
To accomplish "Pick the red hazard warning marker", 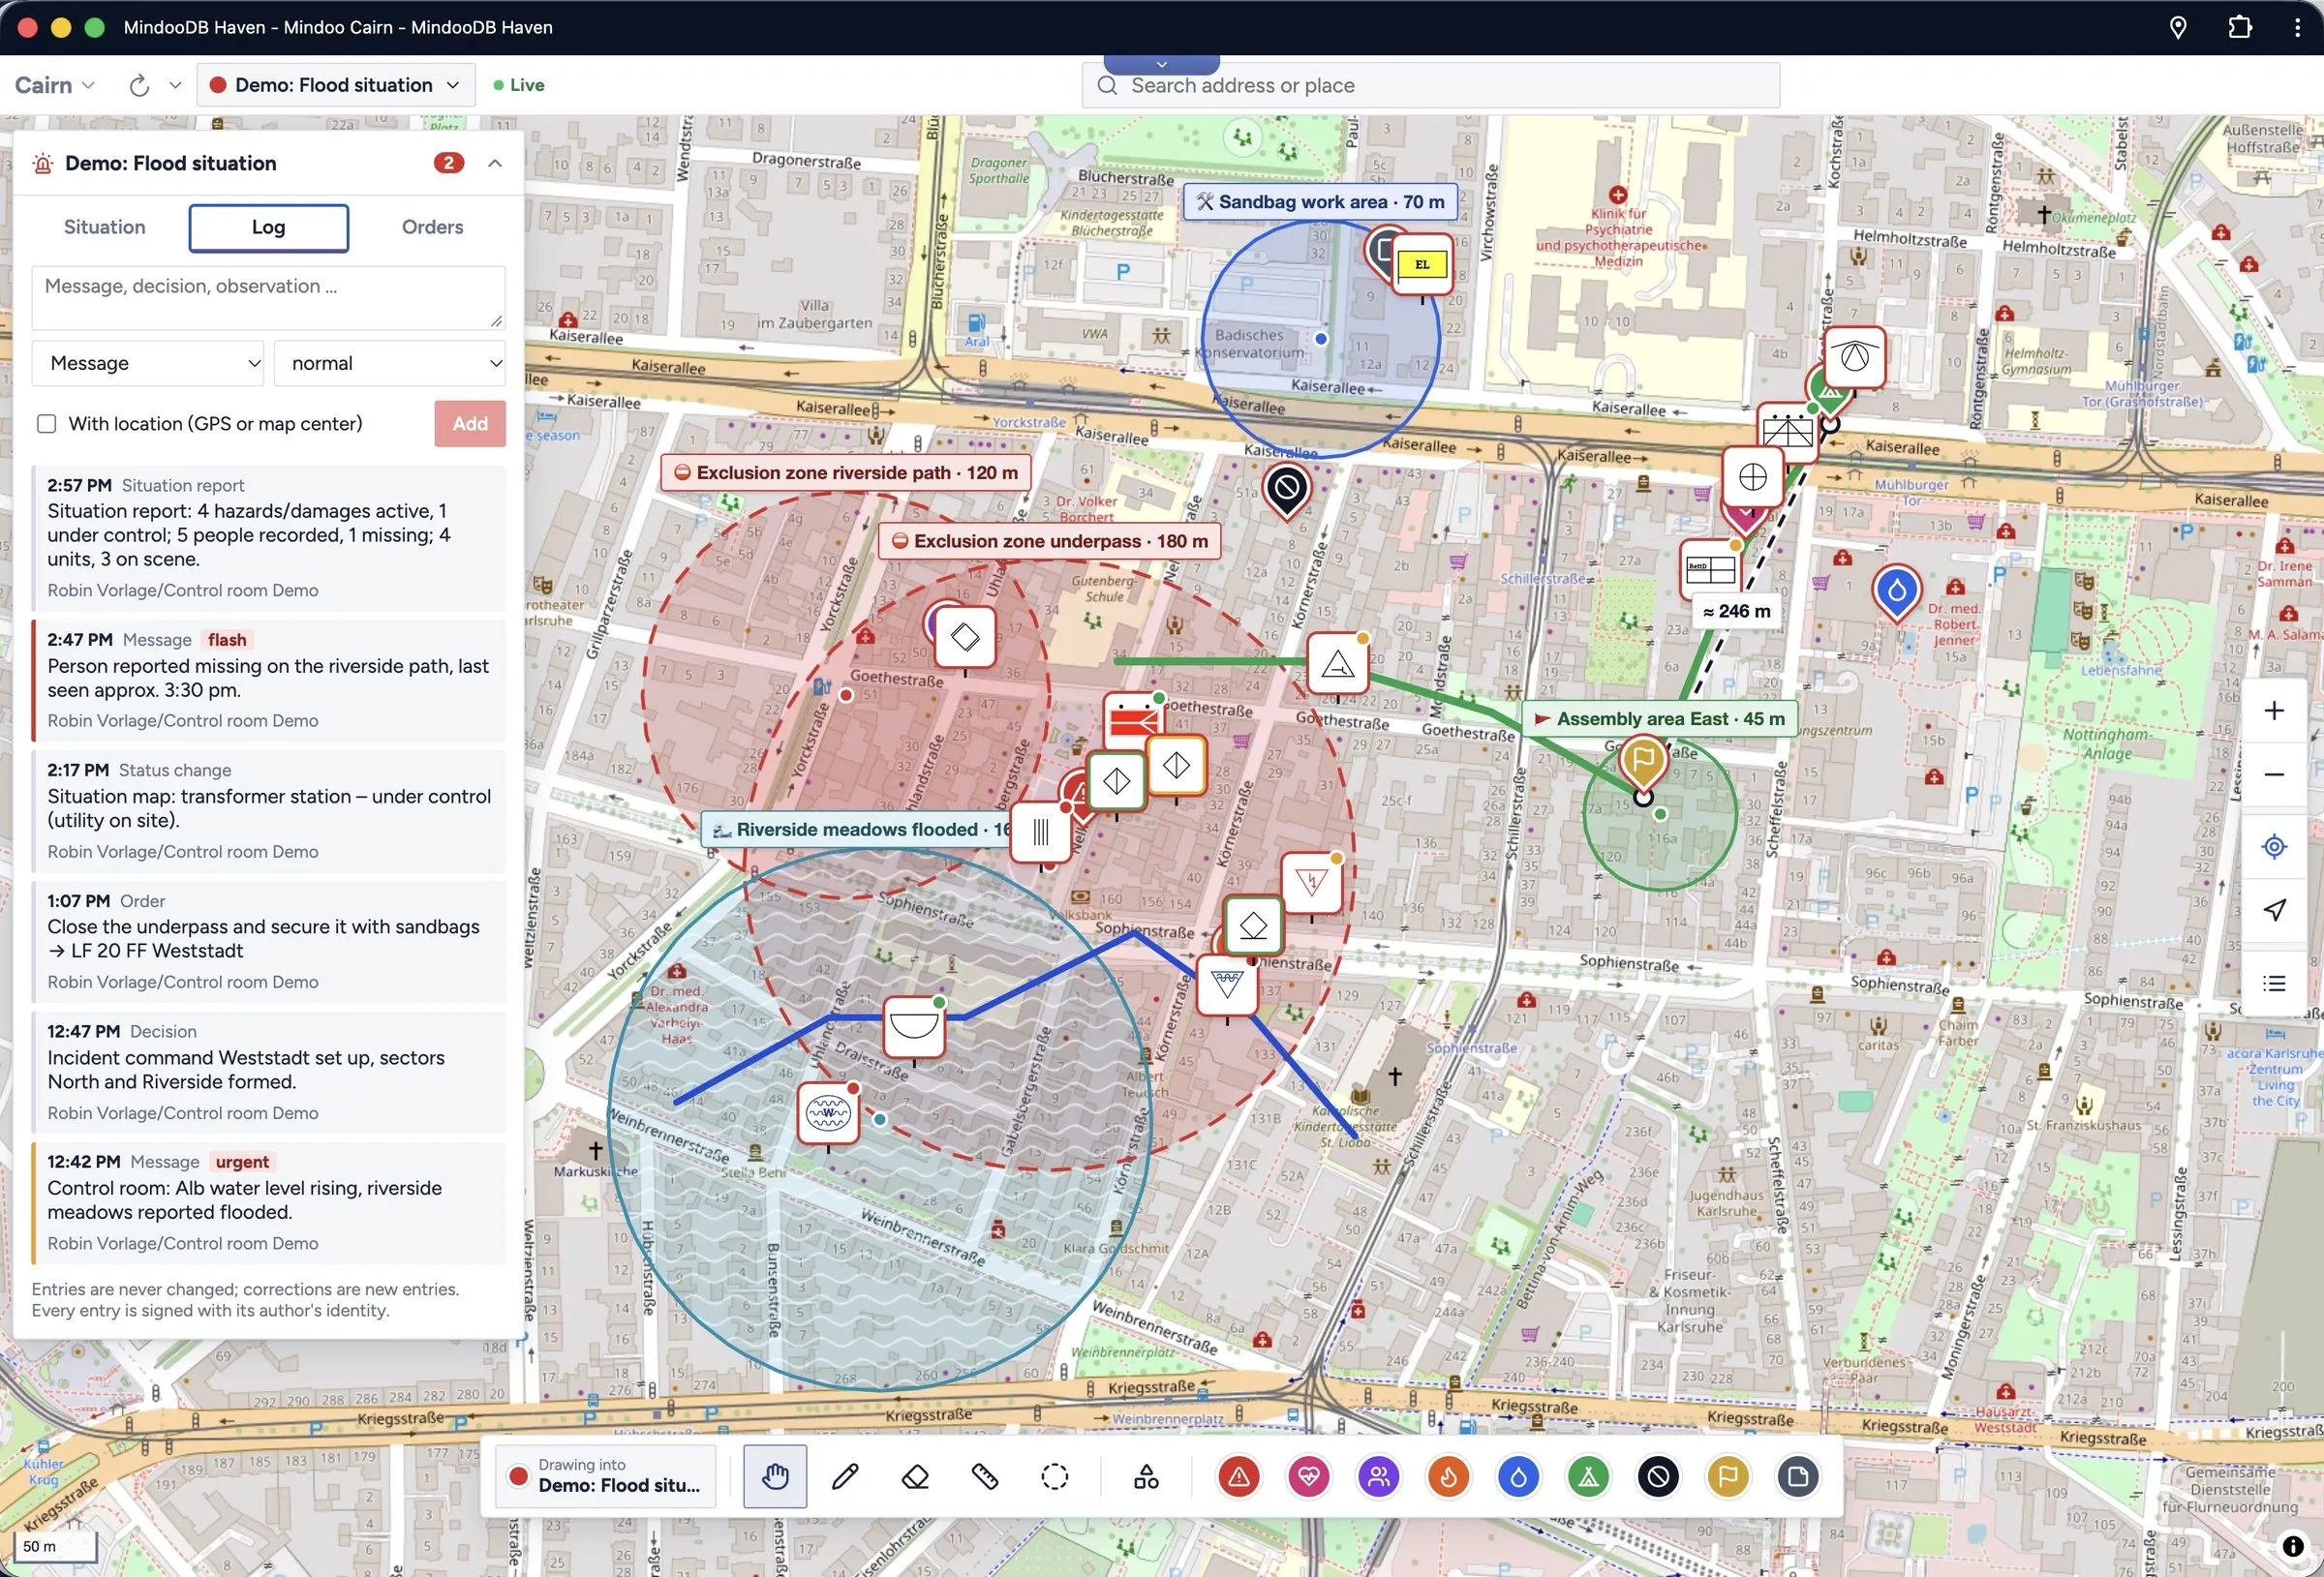I will pyautogui.click(x=1238, y=1476).
